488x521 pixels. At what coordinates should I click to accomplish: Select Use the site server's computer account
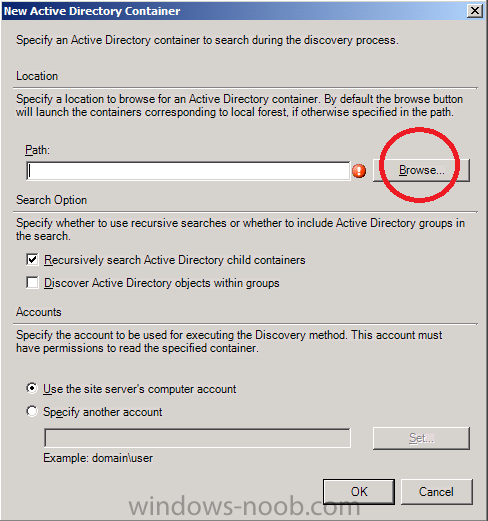(32, 388)
